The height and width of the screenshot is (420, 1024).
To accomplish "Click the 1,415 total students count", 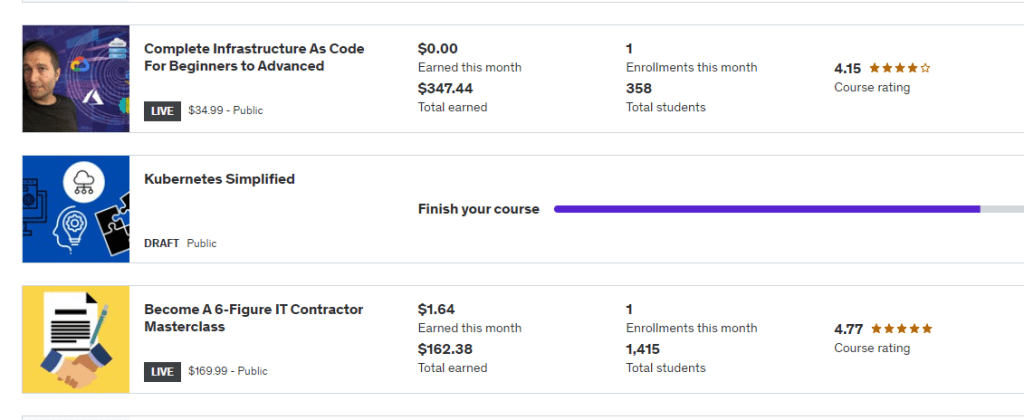I will click(x=643, y=349).
